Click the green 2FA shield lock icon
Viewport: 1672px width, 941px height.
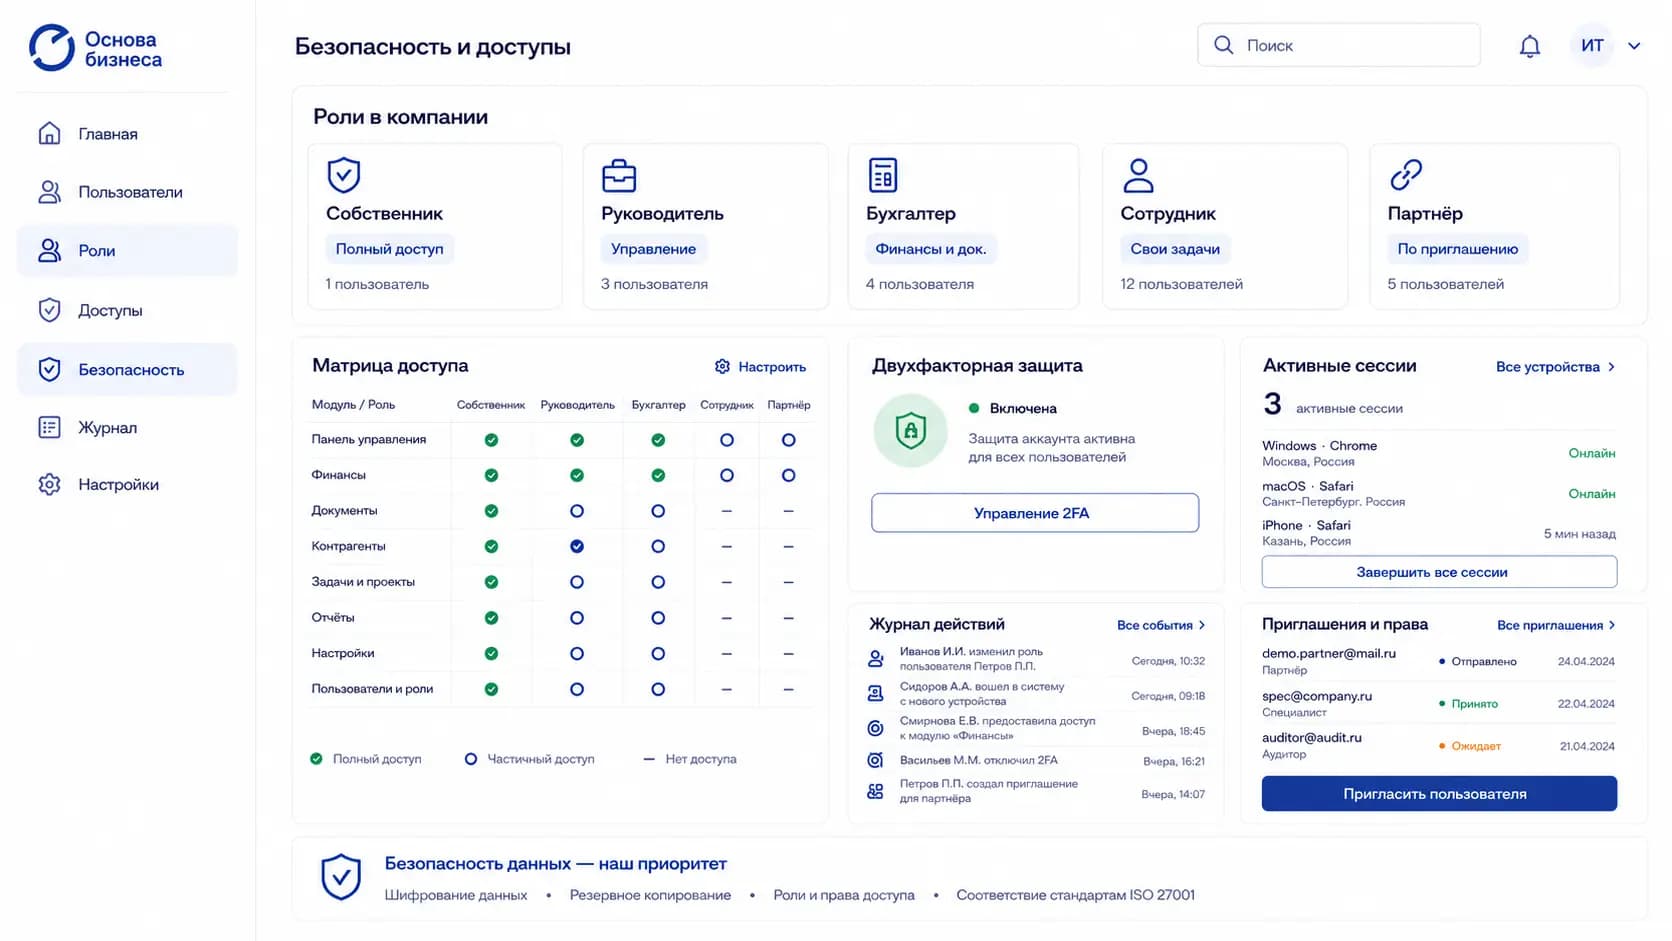(910, 431)
